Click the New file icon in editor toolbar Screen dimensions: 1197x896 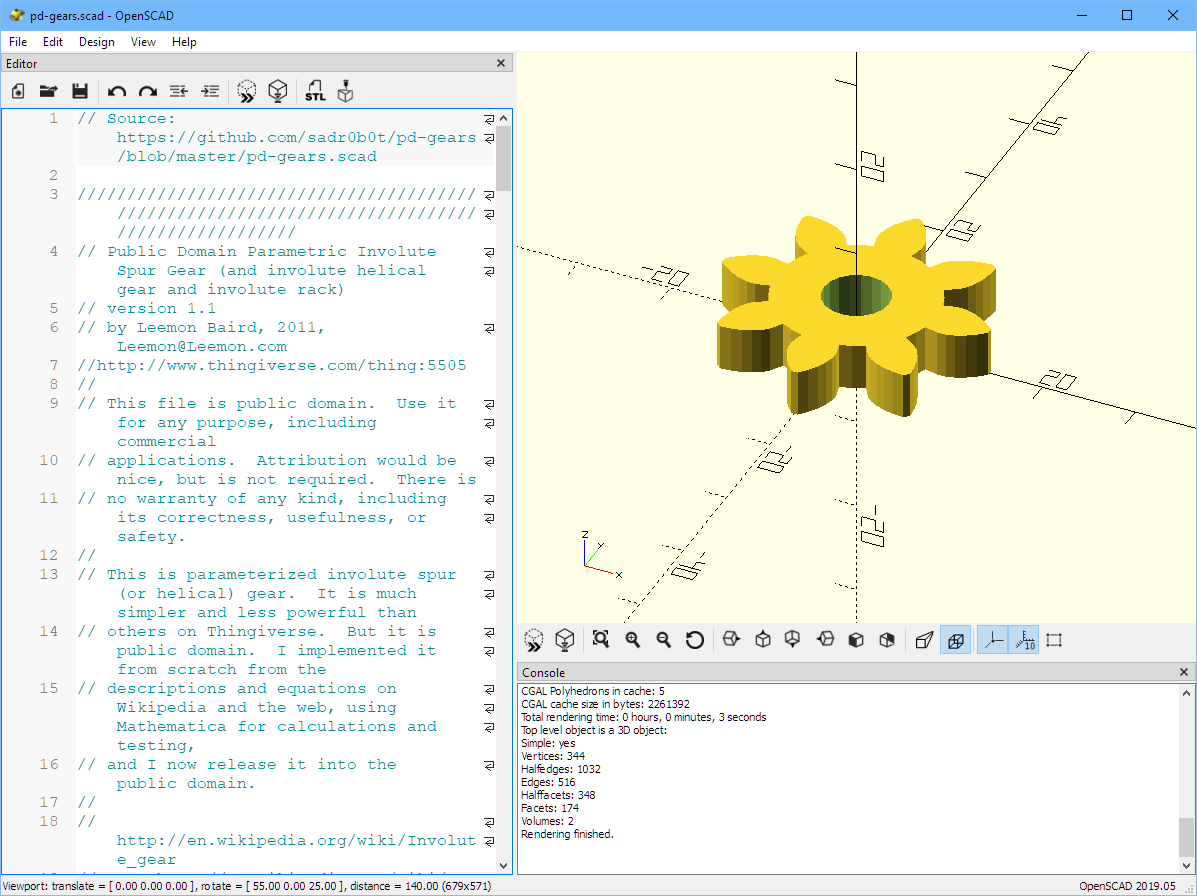(x=18, y=91)
